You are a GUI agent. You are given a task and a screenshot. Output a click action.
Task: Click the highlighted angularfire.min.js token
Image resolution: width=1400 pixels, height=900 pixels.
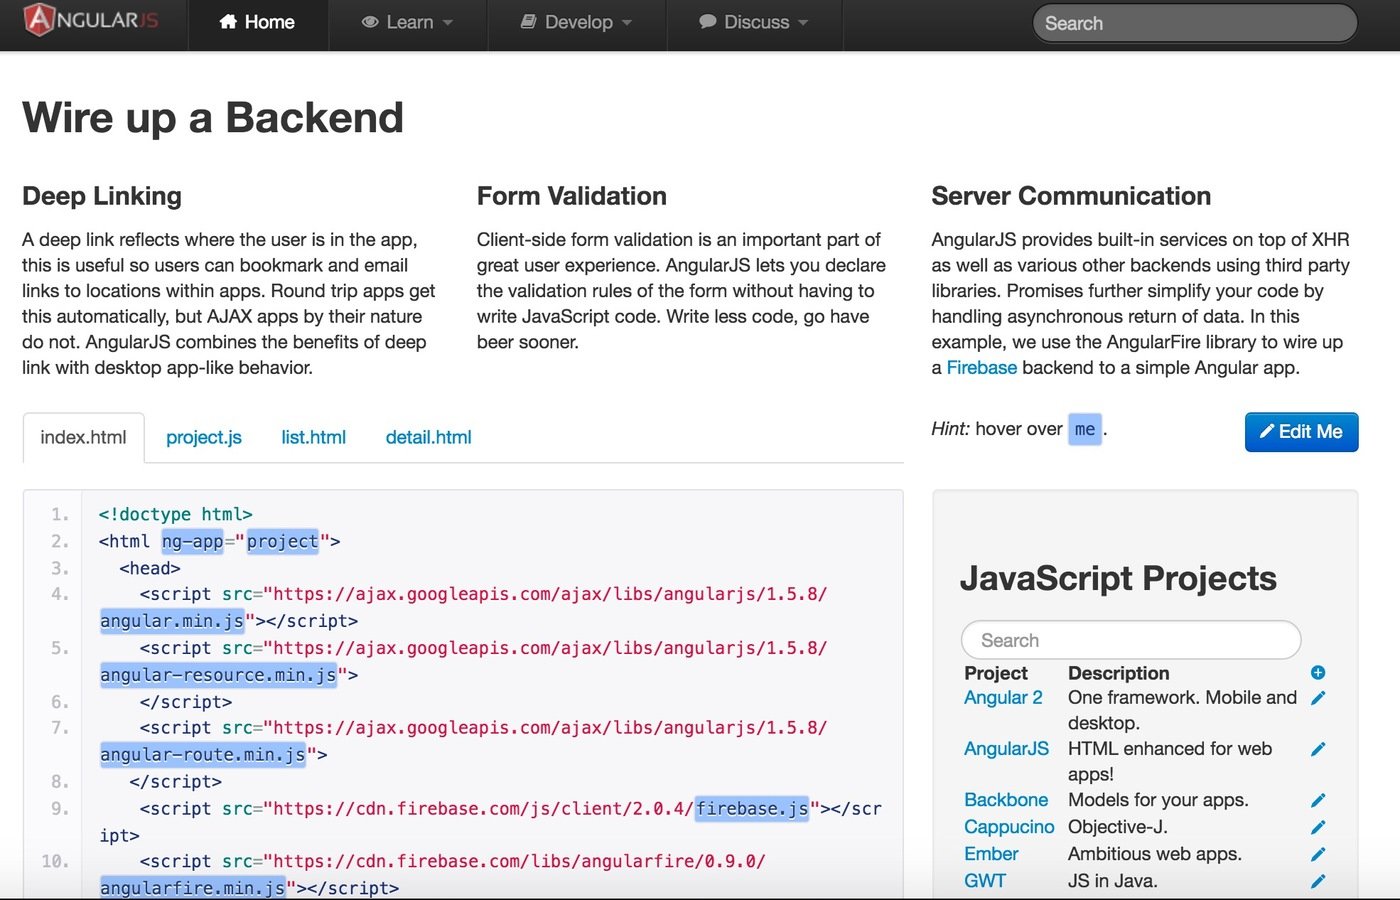192,887
